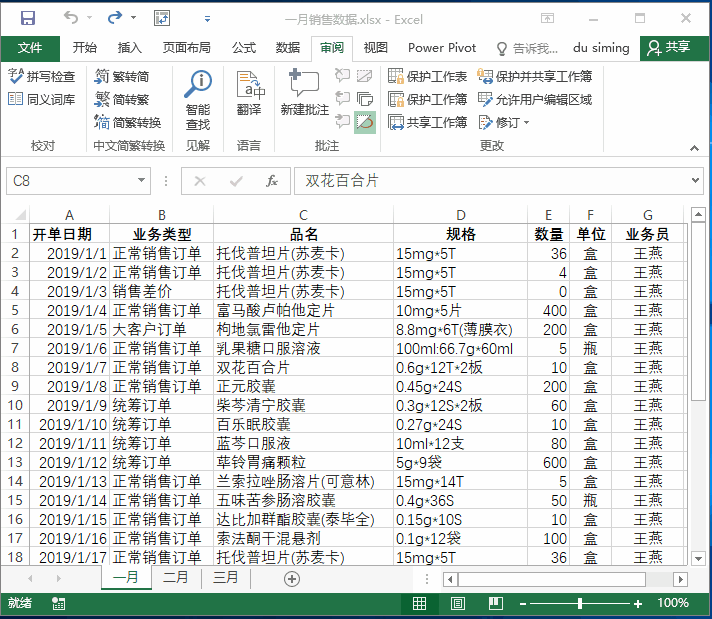This screenshot has height=619, width=712.
Task: Run 拼写检查 spell check
Action: coord(41,76)
